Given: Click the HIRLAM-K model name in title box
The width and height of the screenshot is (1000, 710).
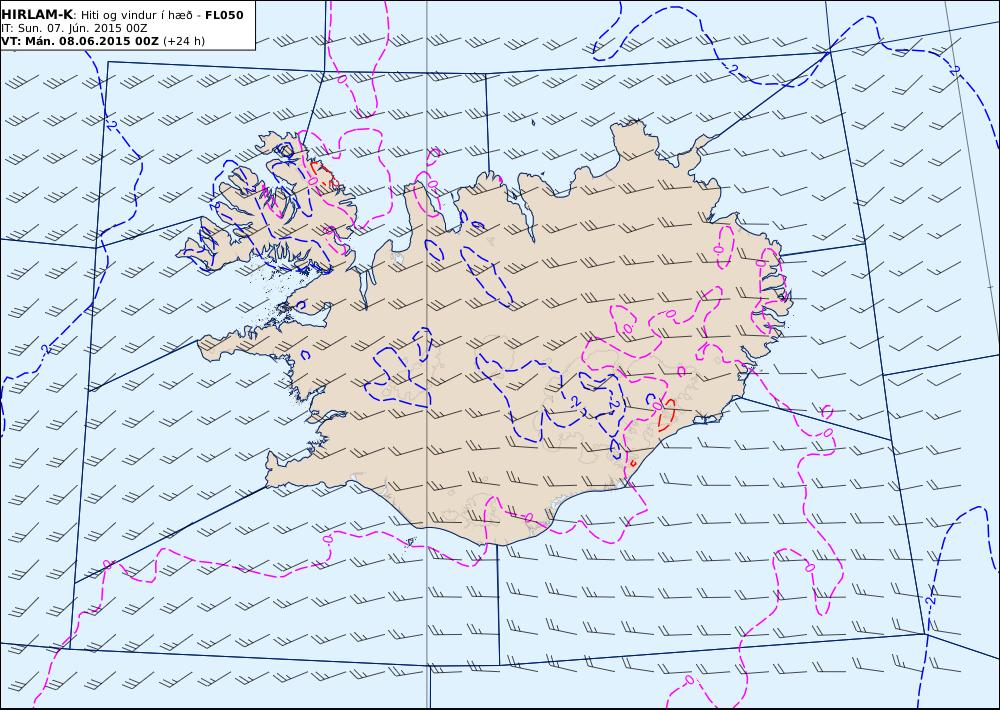Looking at the screenshot, I should (37, 15).
